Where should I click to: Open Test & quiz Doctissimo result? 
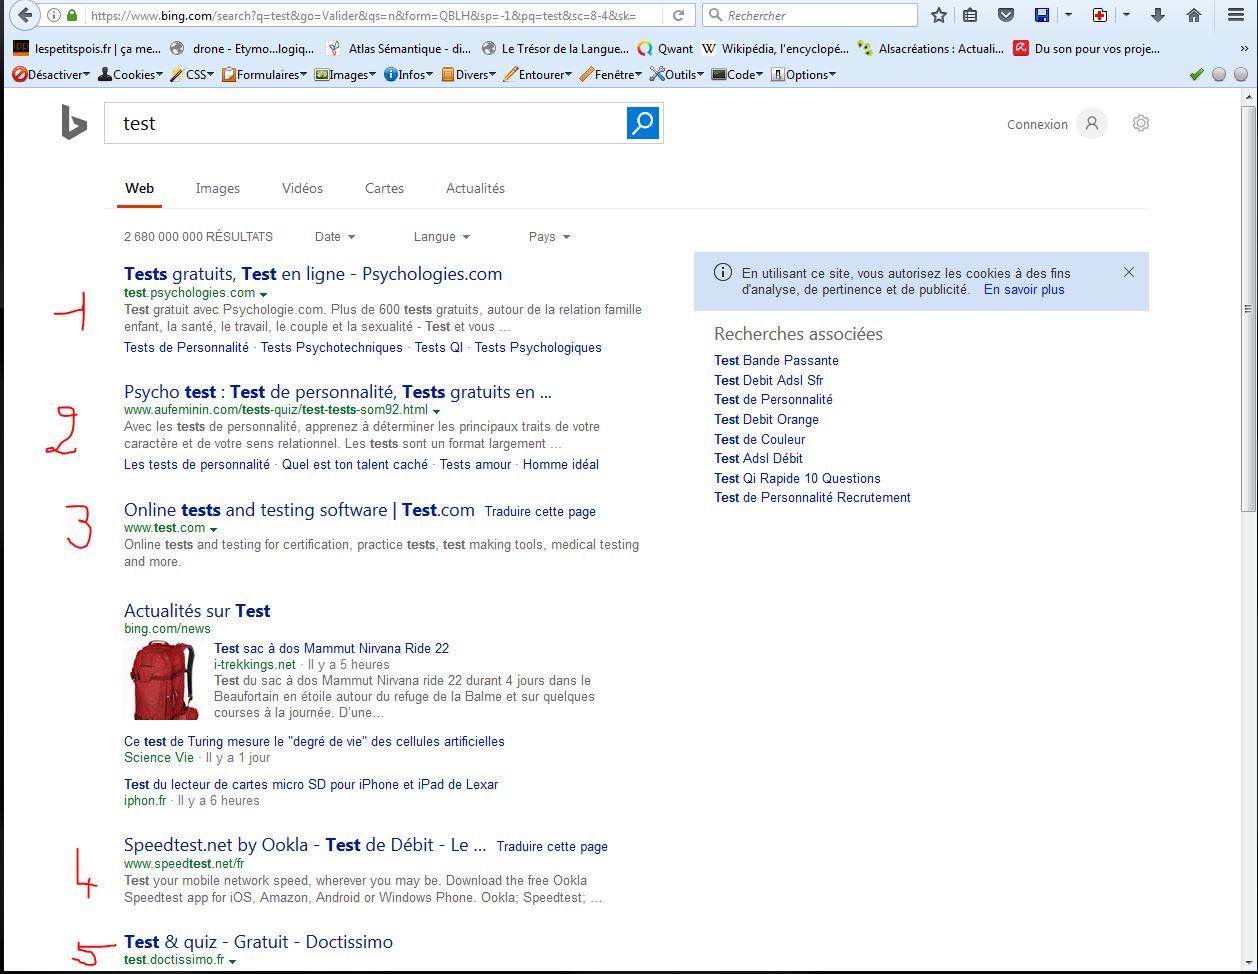[258, 942]
